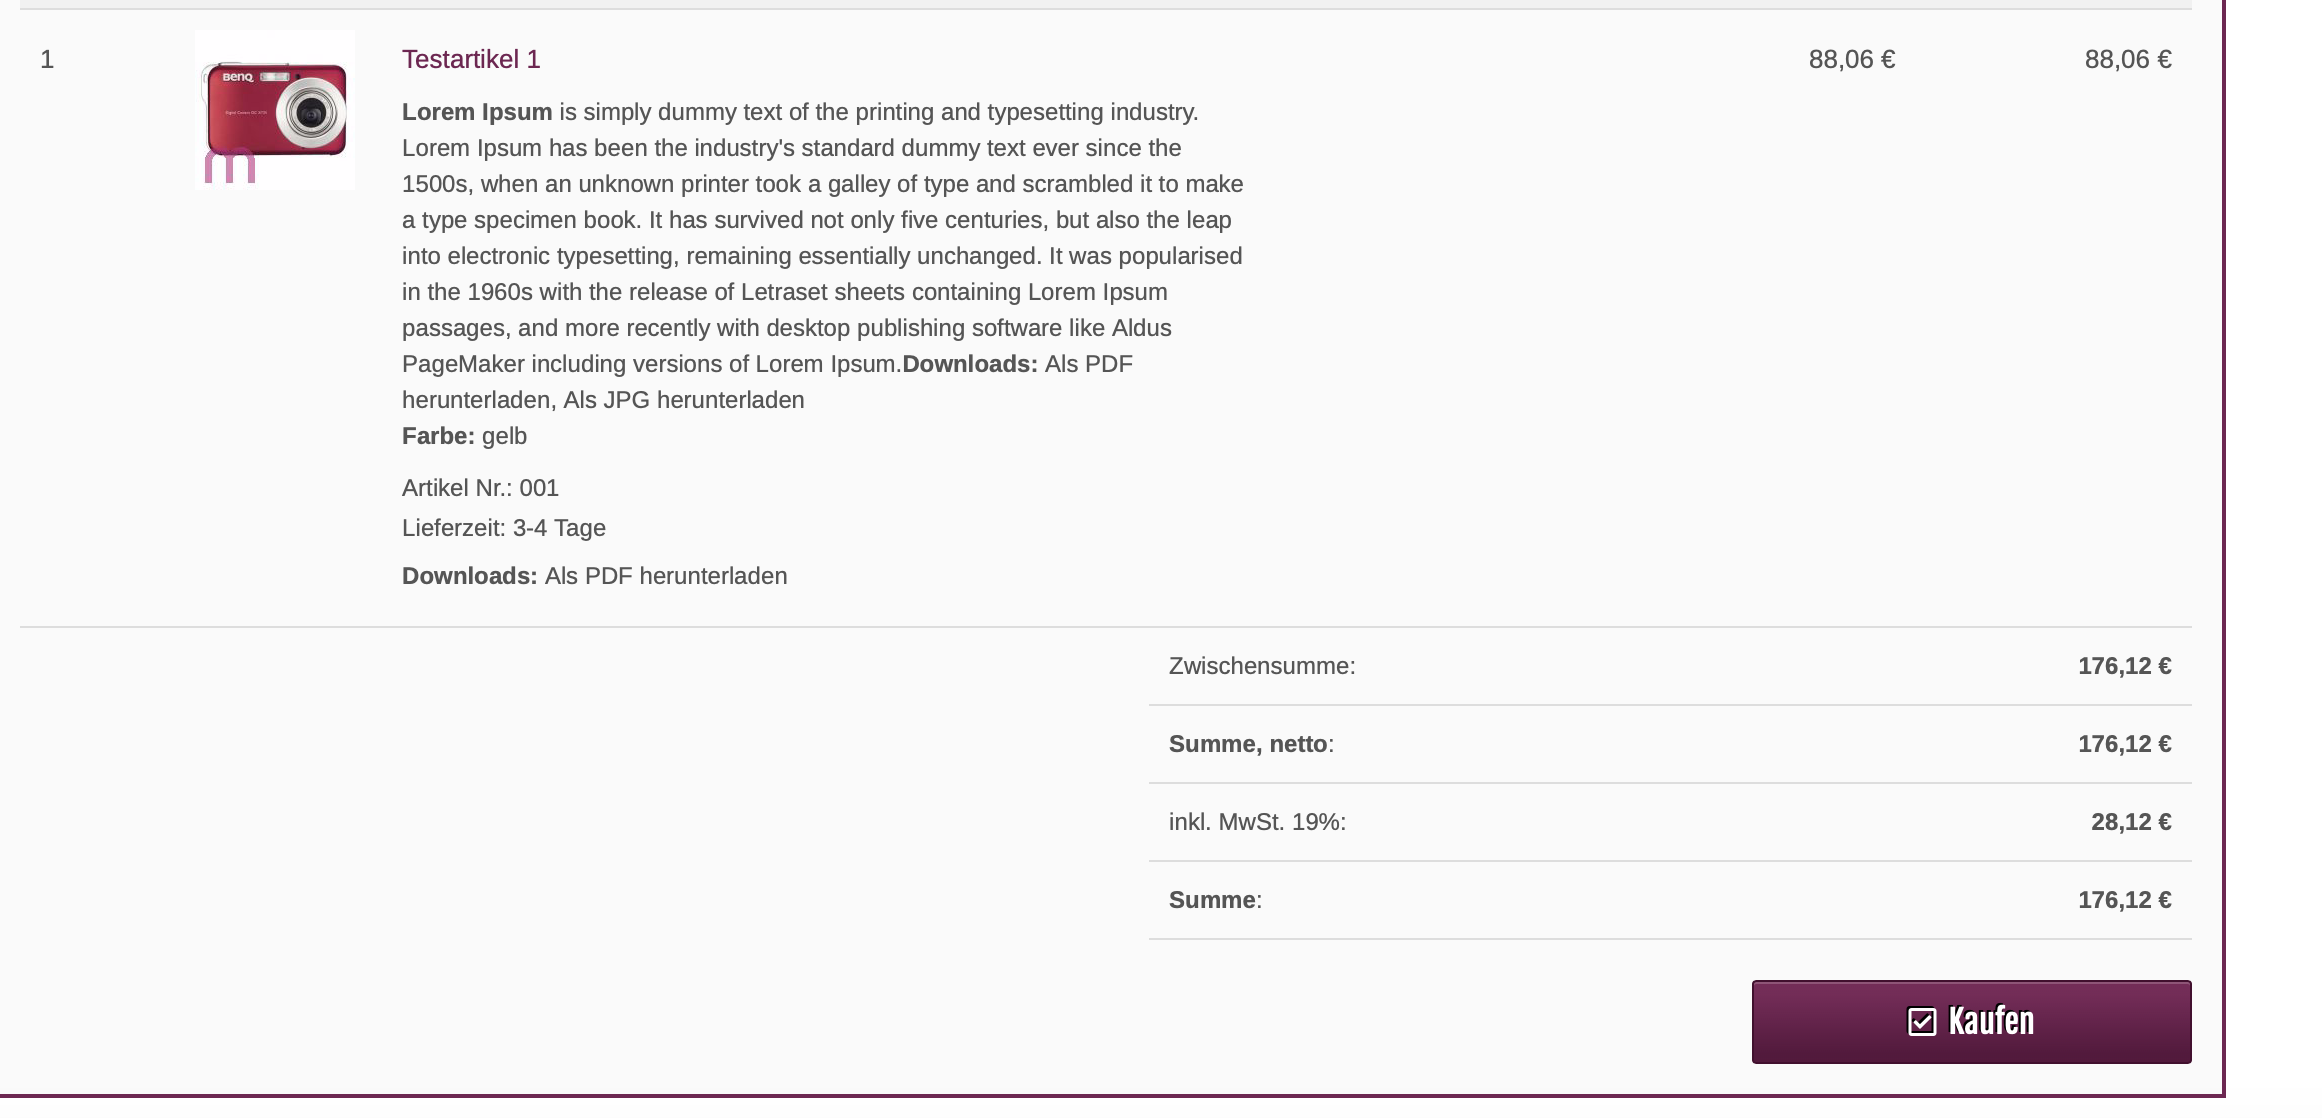Click the Als JPG herunterladen download text

(x=684, y=400)
